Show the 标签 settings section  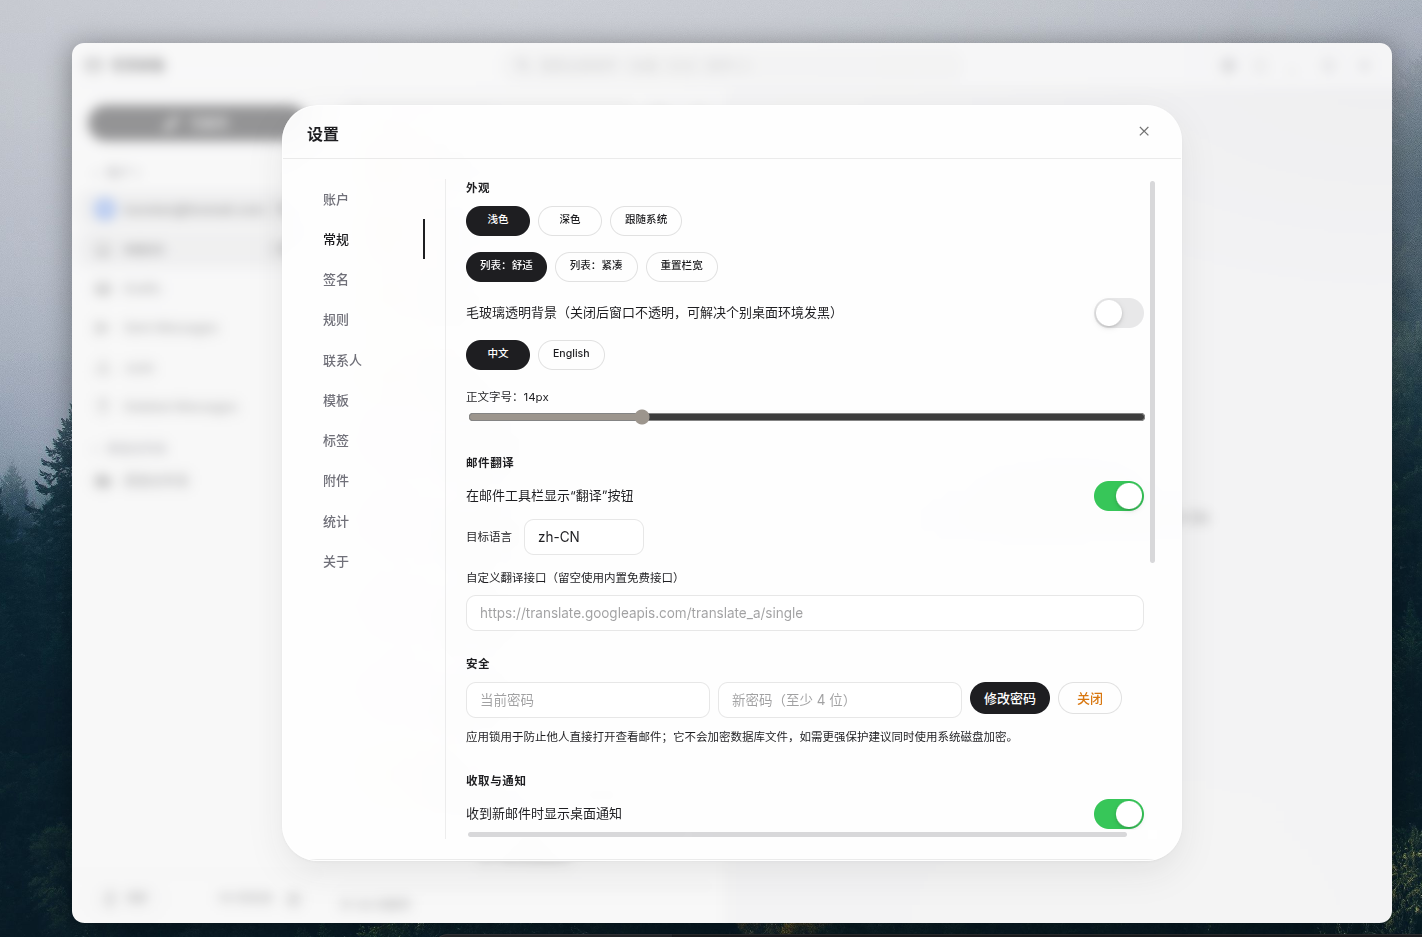tap(336, 441)
